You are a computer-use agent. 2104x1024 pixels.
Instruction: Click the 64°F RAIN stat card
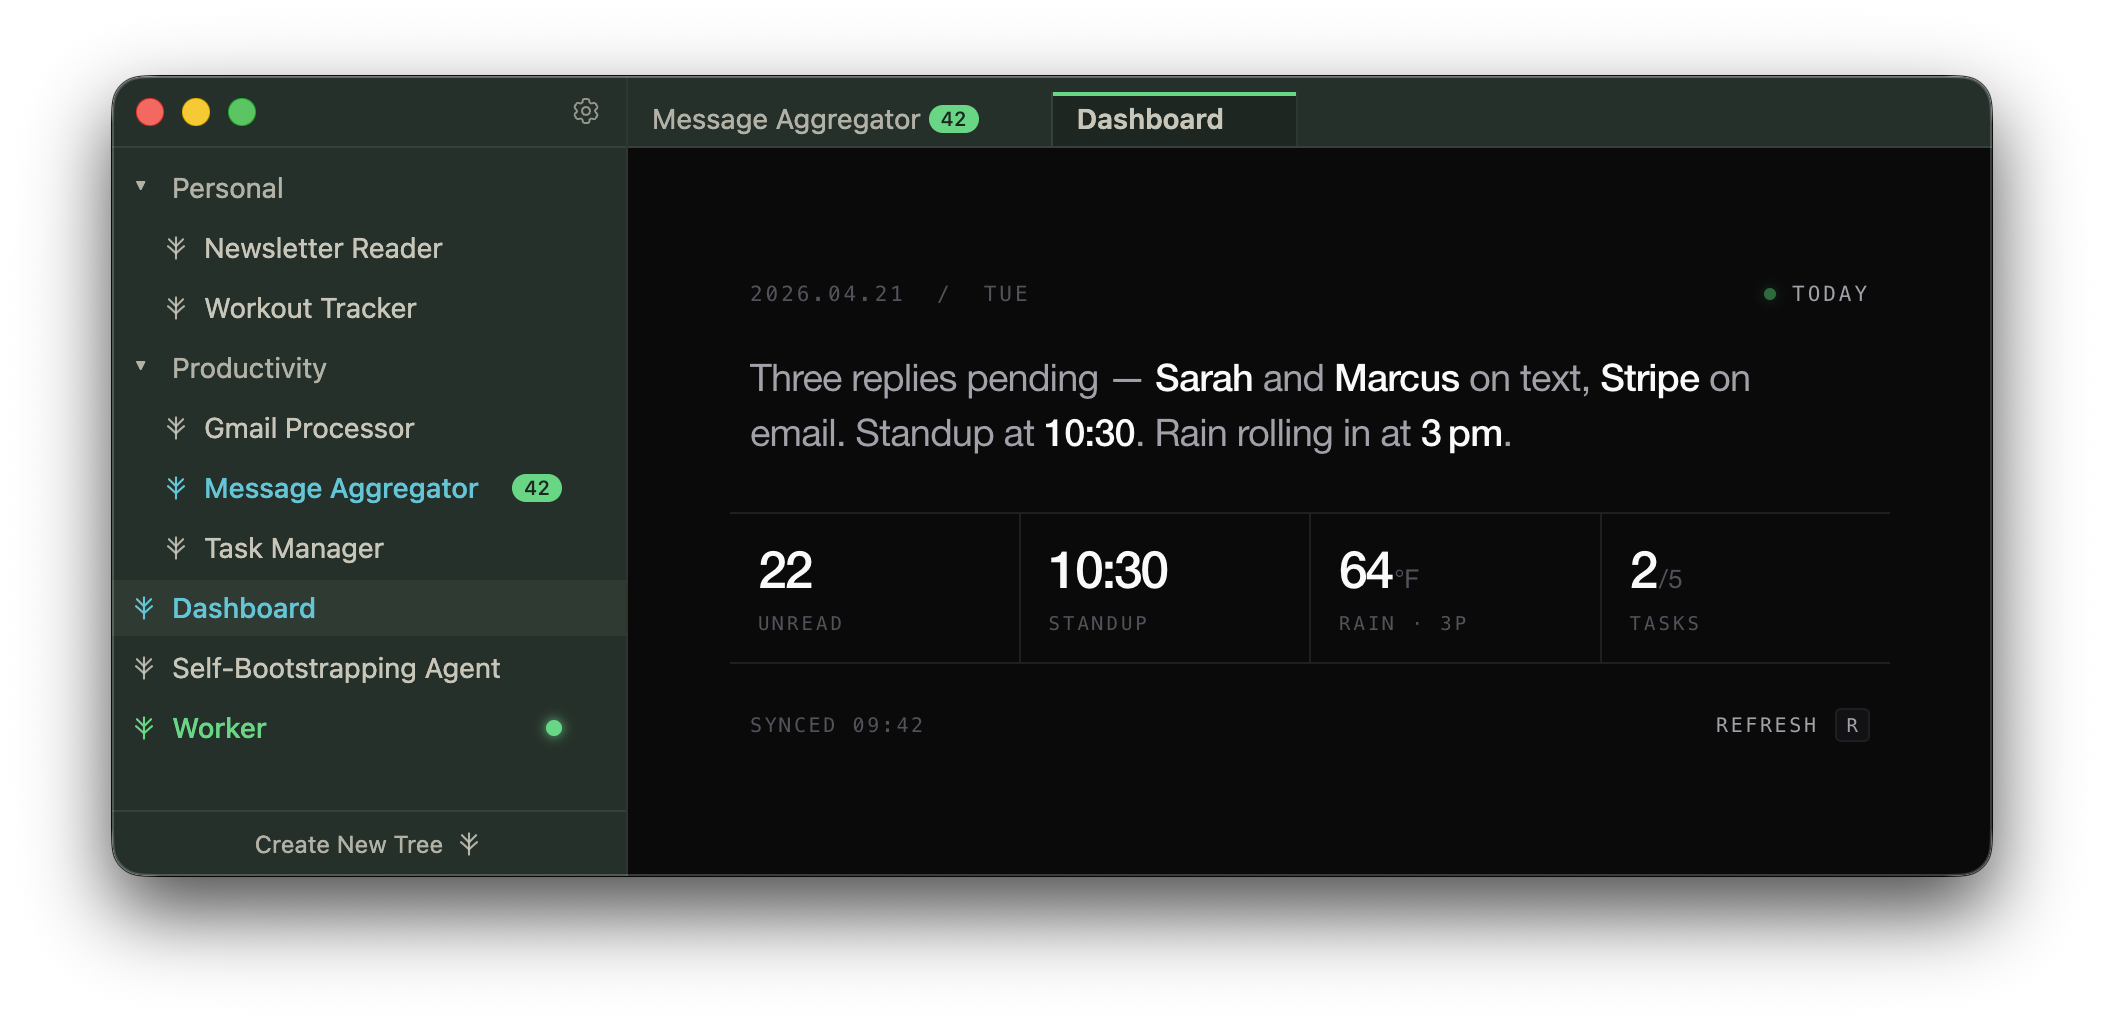click(x=1455, y=589)
